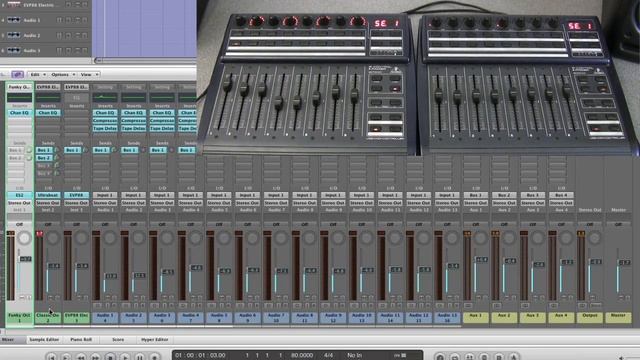Click the Bus 1 send knob on Funky Out strip
The width and height of the screenshot is (640, 360).
(x=29, y=150)
